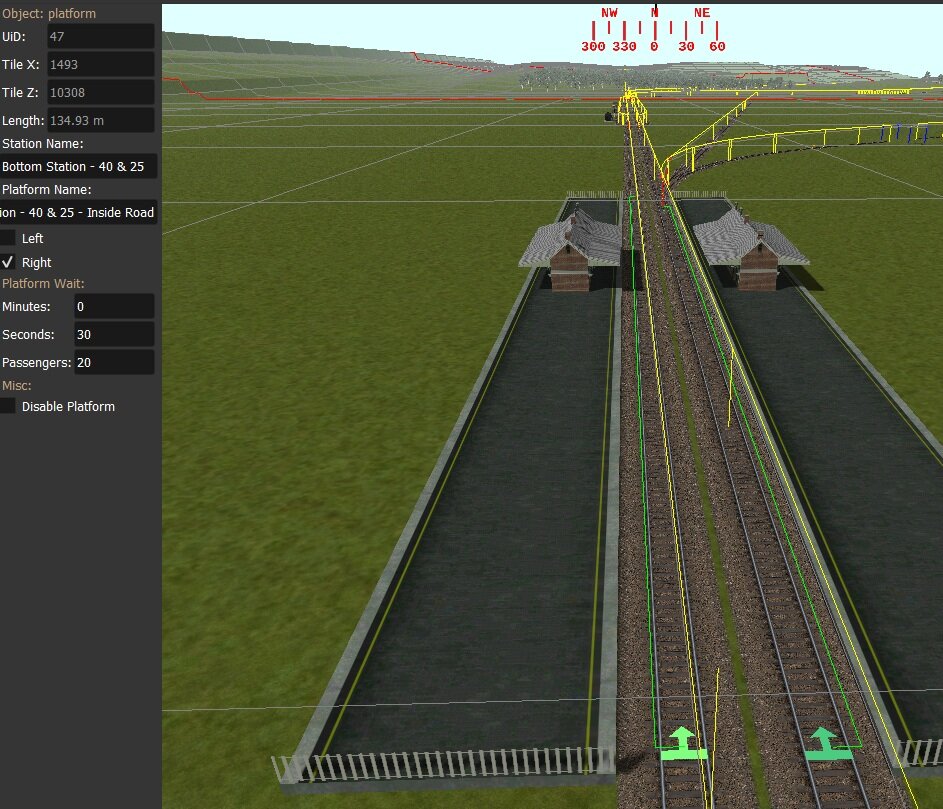The image size is (943, 809).
Task: Click the dark object beside the distant track
Action: point(607,116)
